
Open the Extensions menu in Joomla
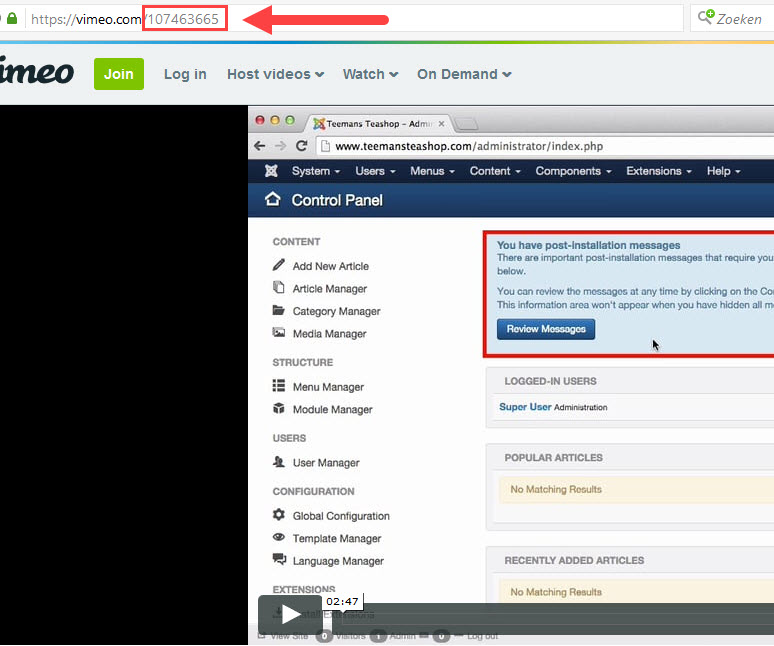tap(659, 171)
